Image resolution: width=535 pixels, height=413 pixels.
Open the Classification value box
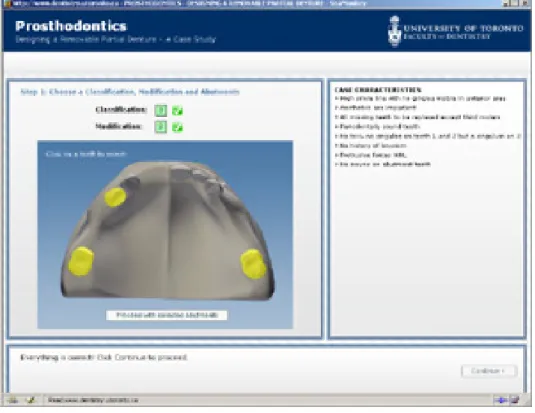(x=161, y=110)
